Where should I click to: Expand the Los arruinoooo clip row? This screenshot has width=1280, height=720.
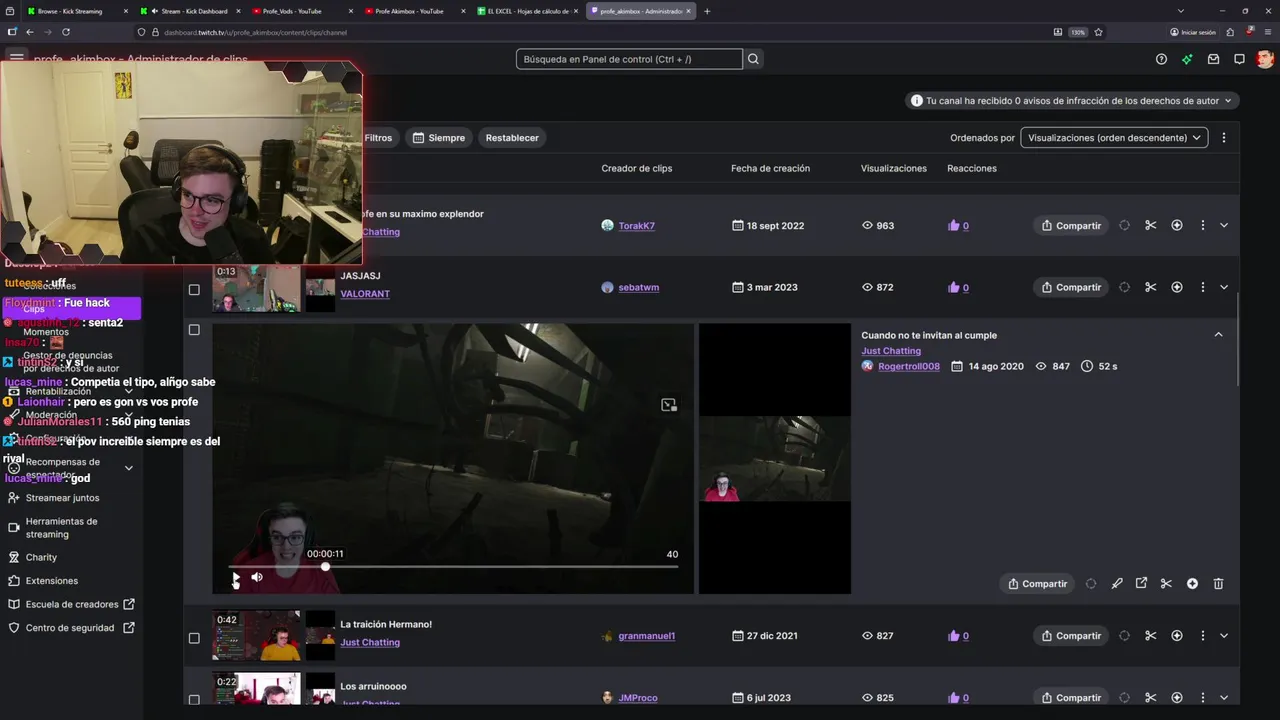click(x=1224, y=698)
